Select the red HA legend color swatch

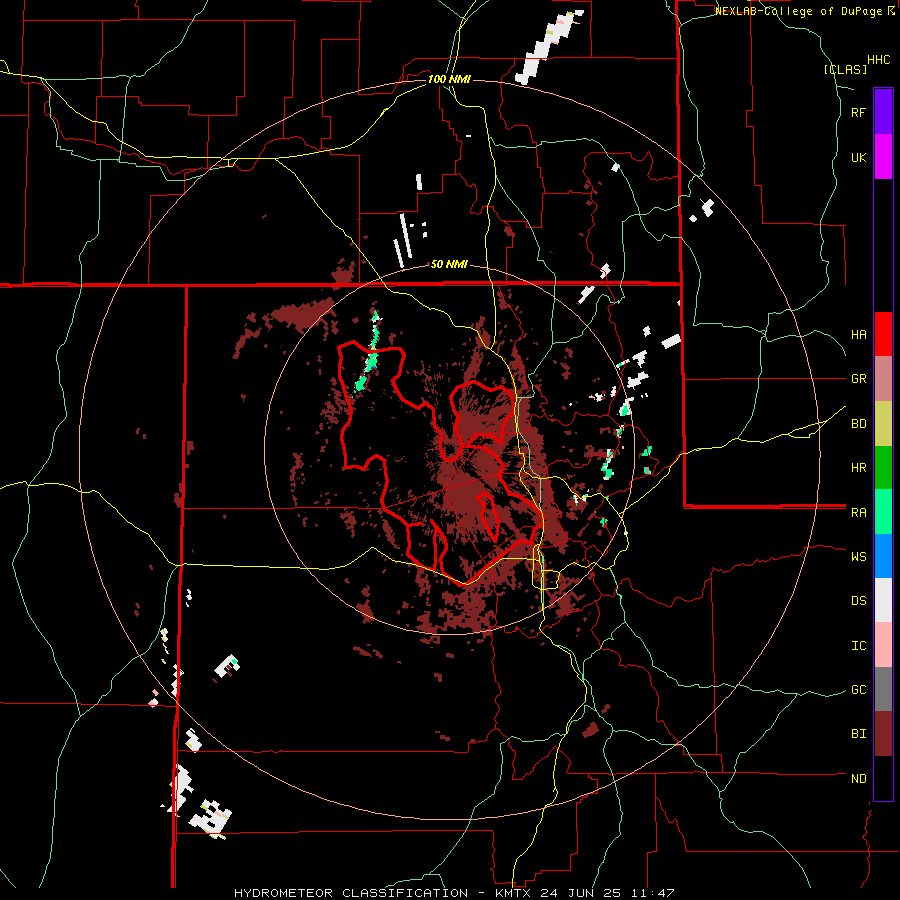click(x=883, y=334)
